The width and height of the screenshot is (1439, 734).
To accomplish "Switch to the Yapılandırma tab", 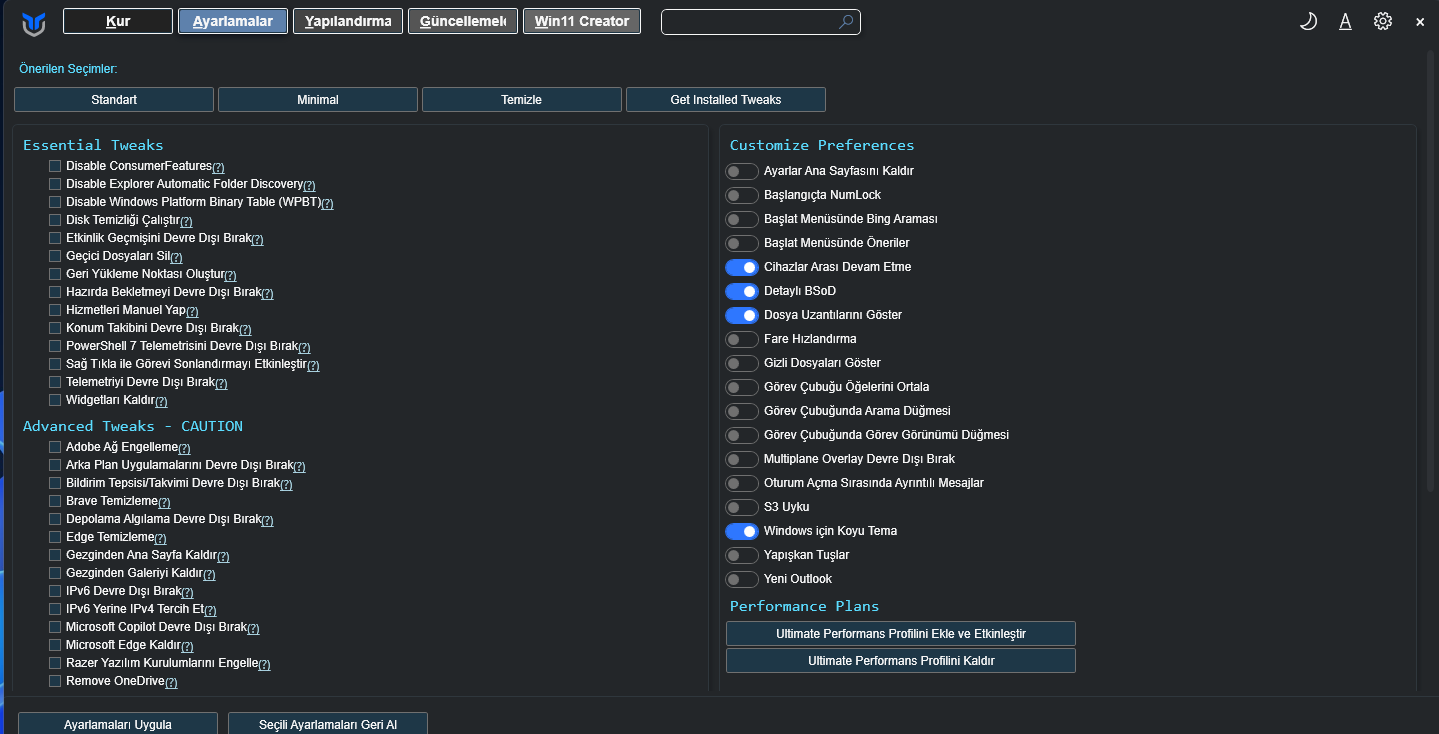I will click(x=347, y=20).
